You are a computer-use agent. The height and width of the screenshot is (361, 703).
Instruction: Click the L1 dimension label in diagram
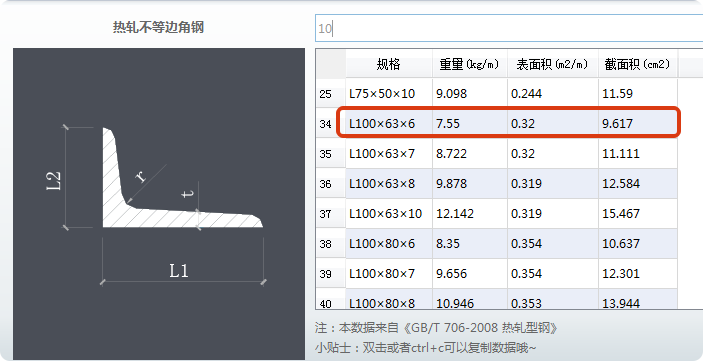click(179, 270)
